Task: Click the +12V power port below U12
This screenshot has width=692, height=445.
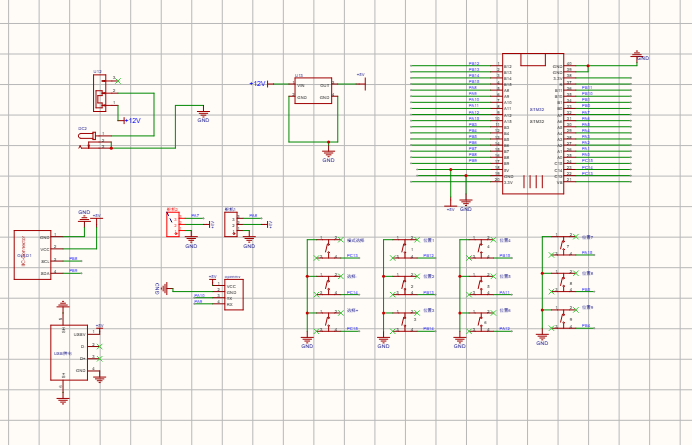Action: tap(132, 121)
